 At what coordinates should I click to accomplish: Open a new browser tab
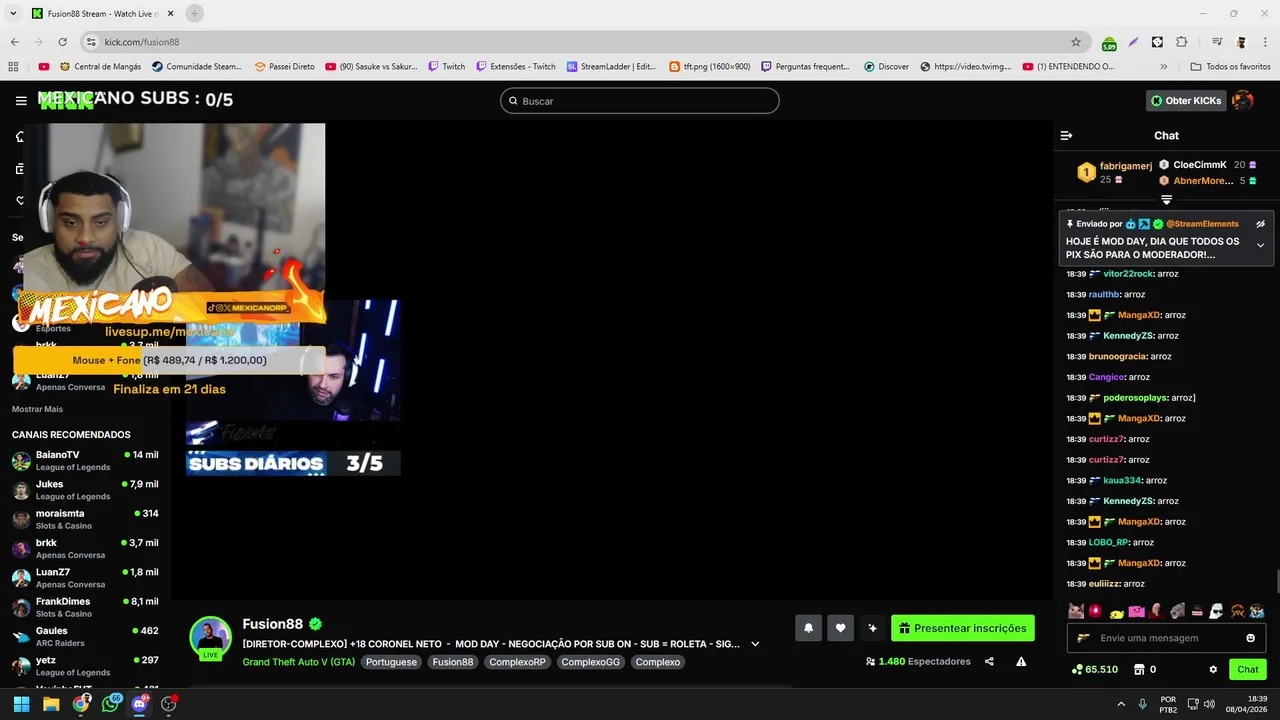pos(195,13)
